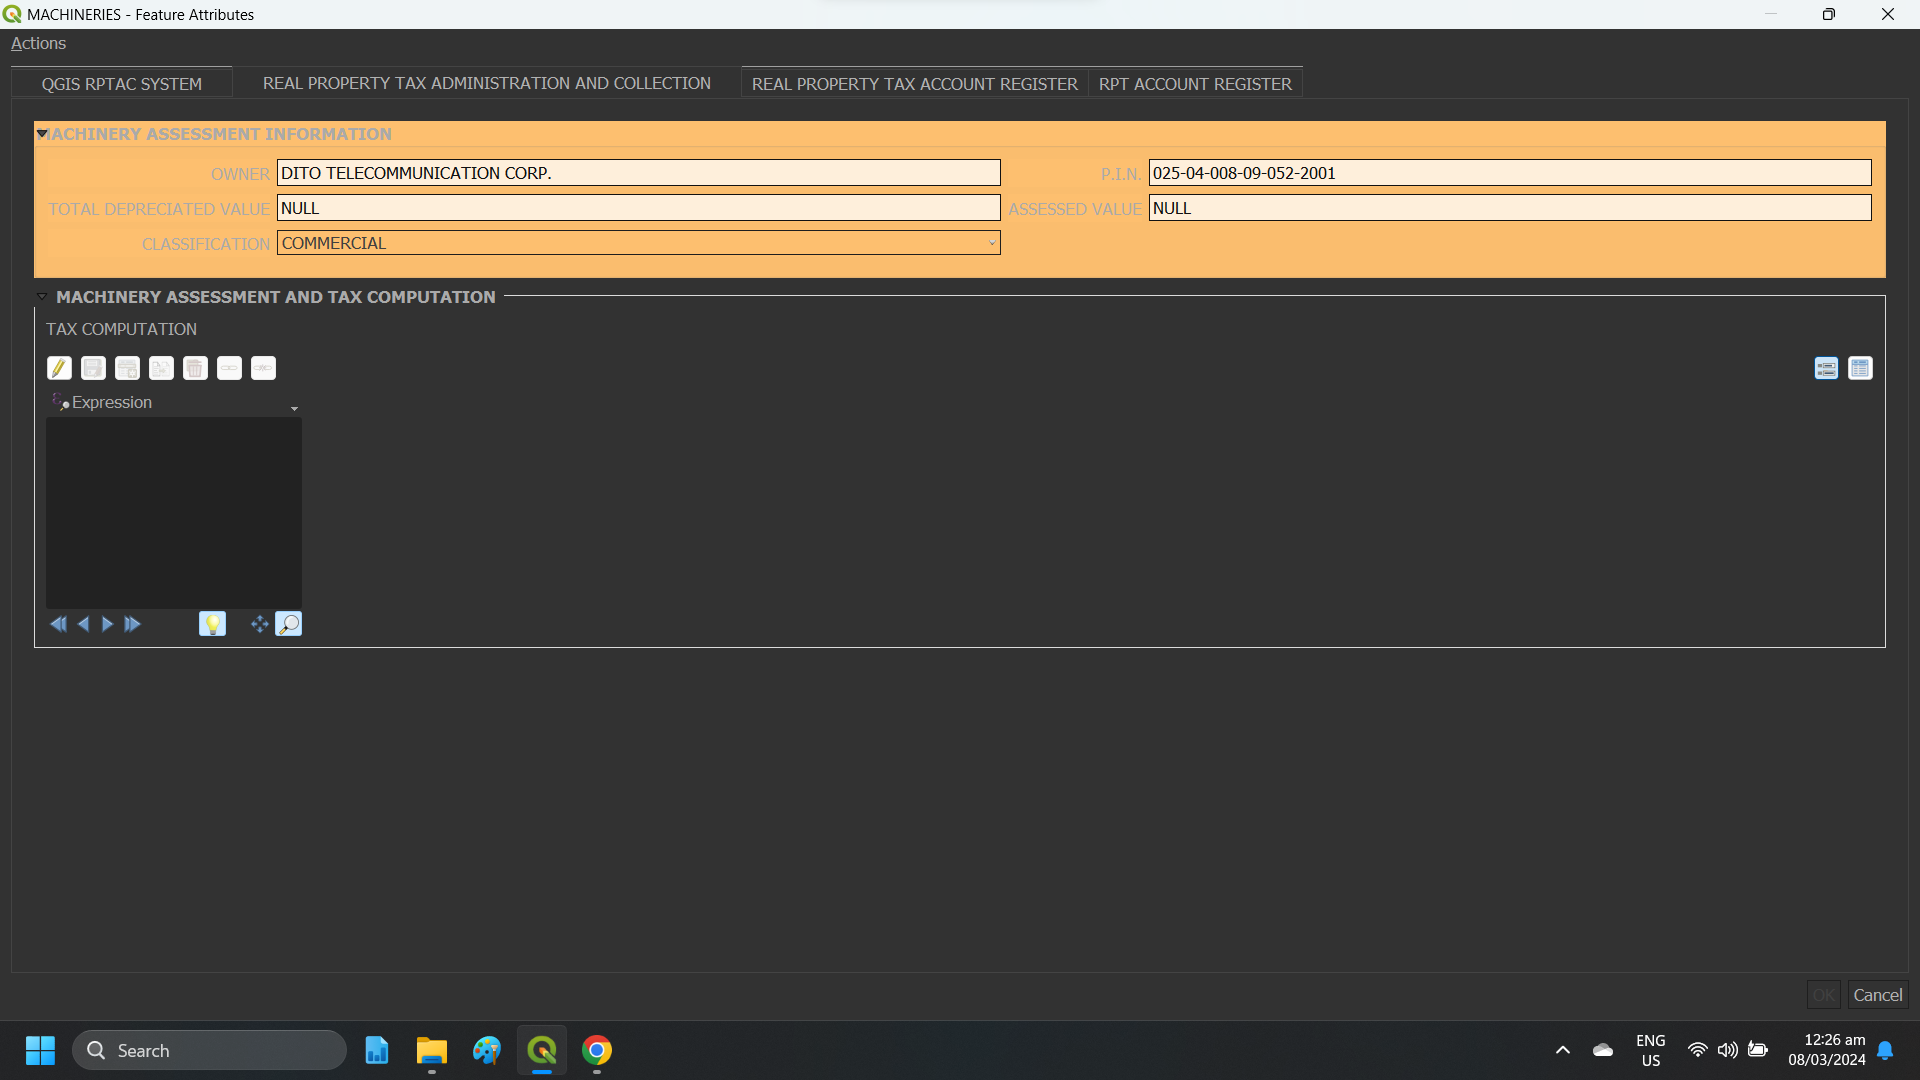
Task: Toggle editing mode with the pencil icon
Action: [x=59, y=368]
